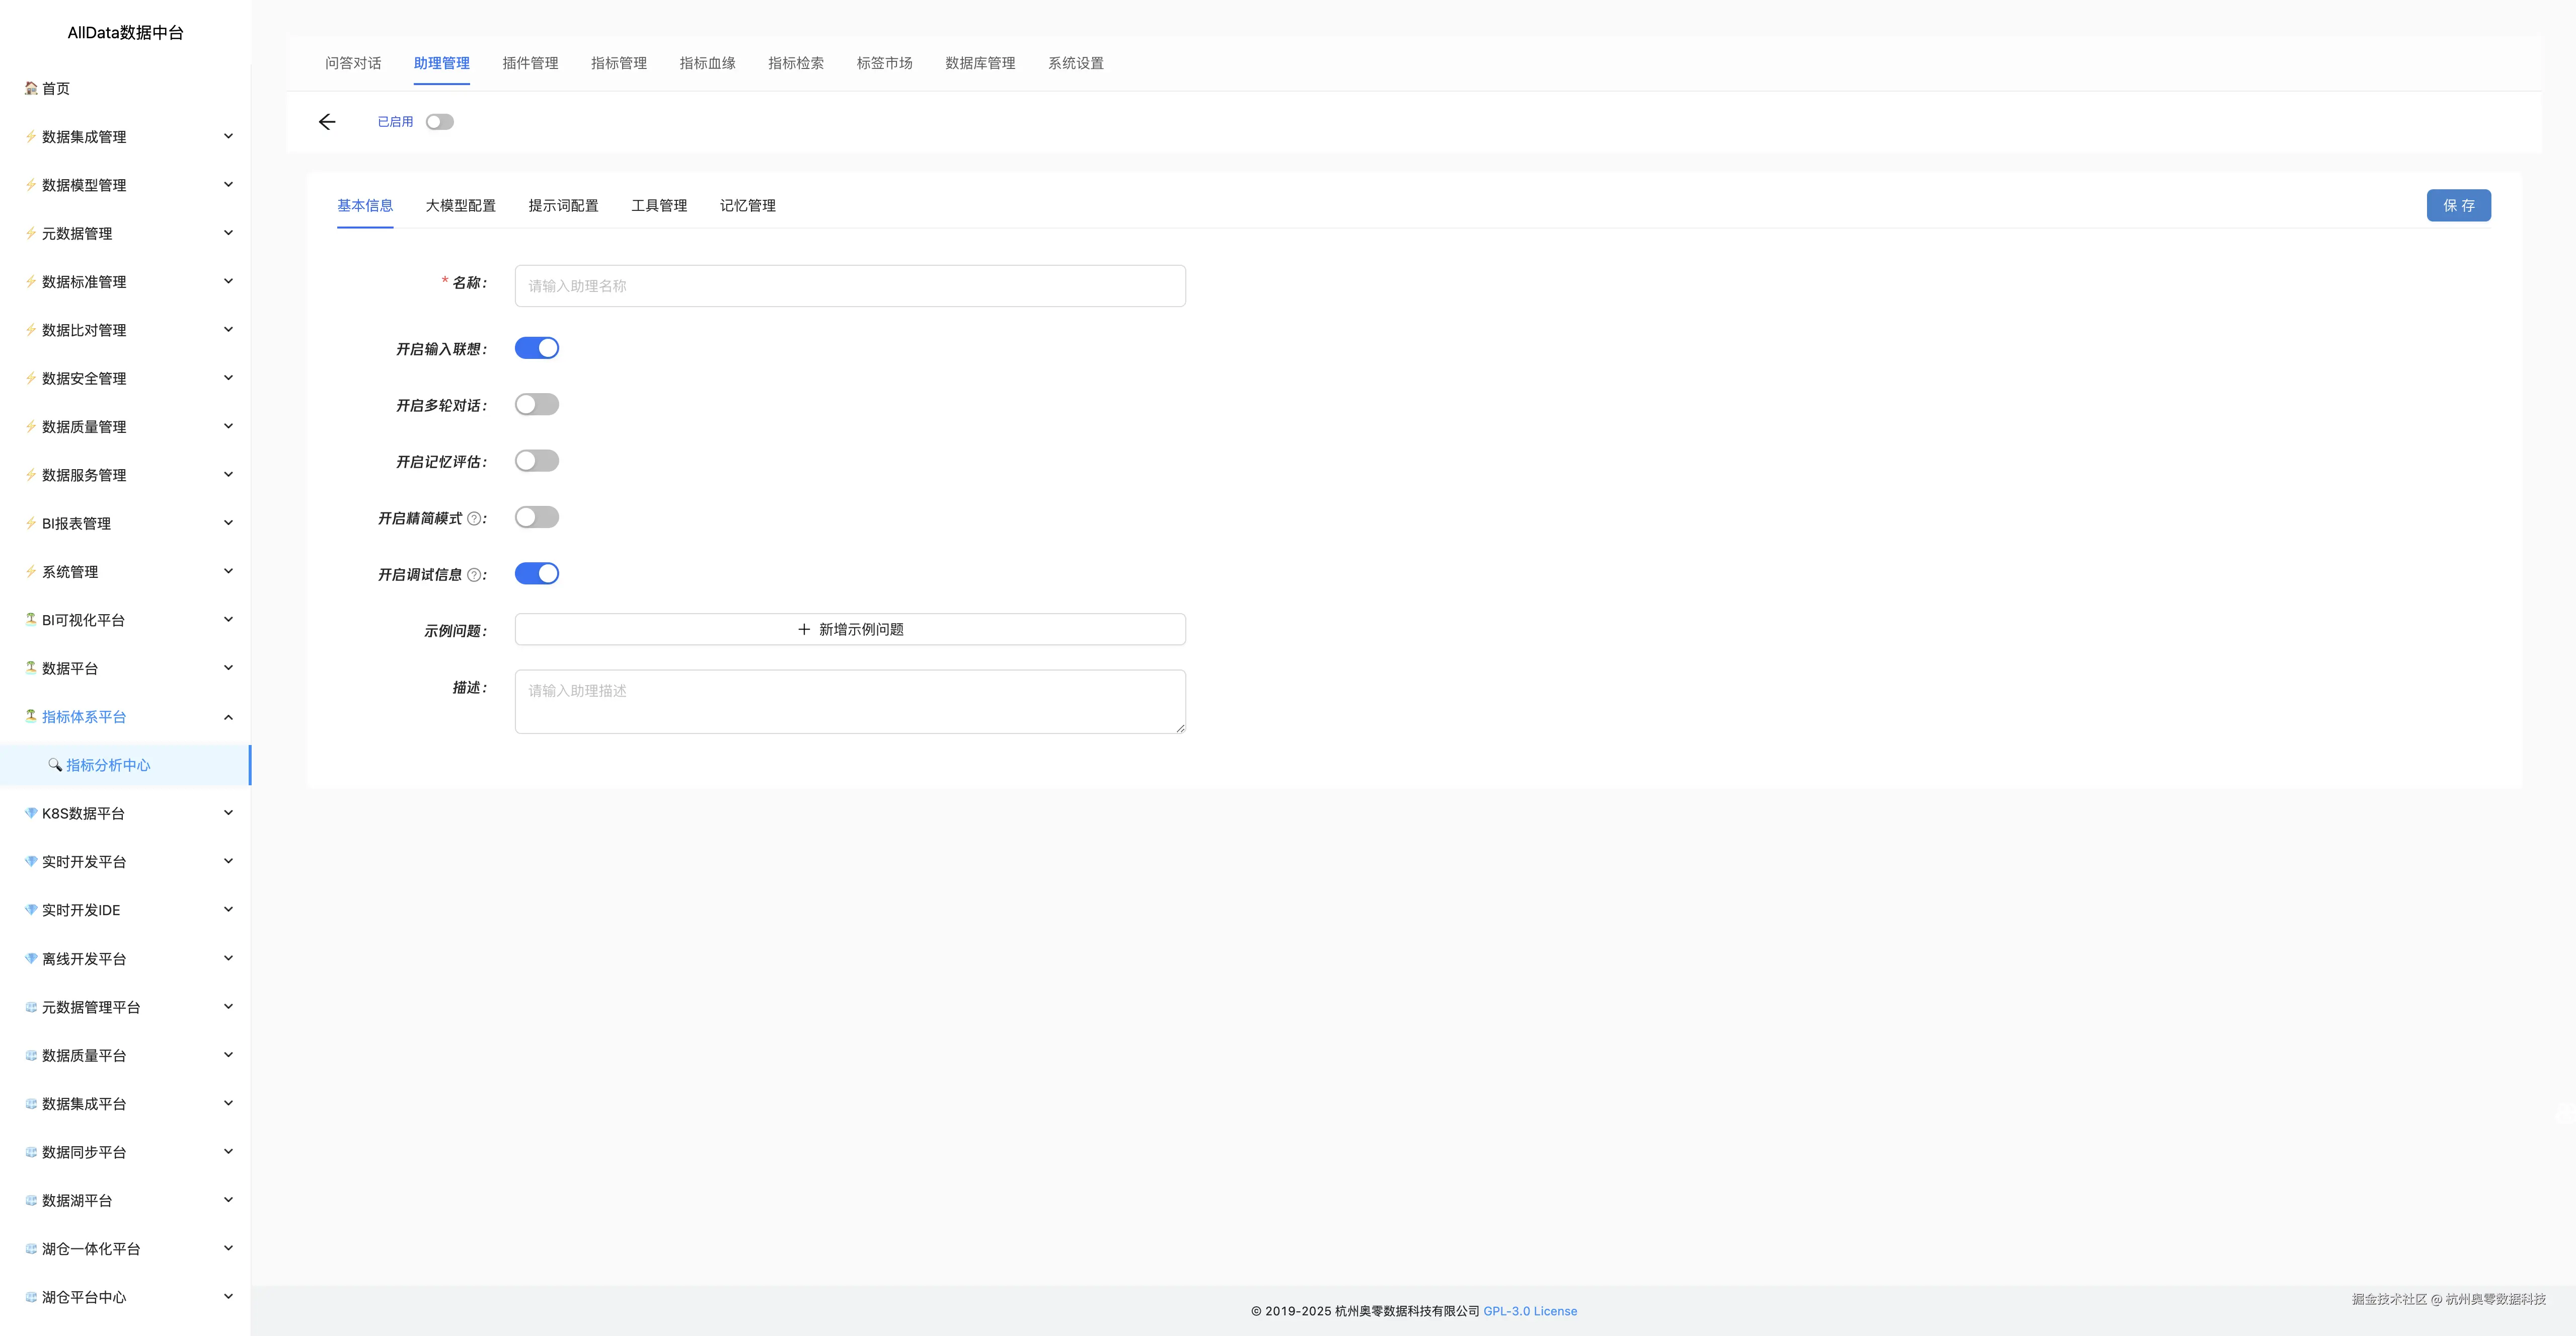Image resolution: width=2576 pixels, height=1336 pixels.
Task: Disable the 开启输入联想 switch
Action: (x=537, y=348)
